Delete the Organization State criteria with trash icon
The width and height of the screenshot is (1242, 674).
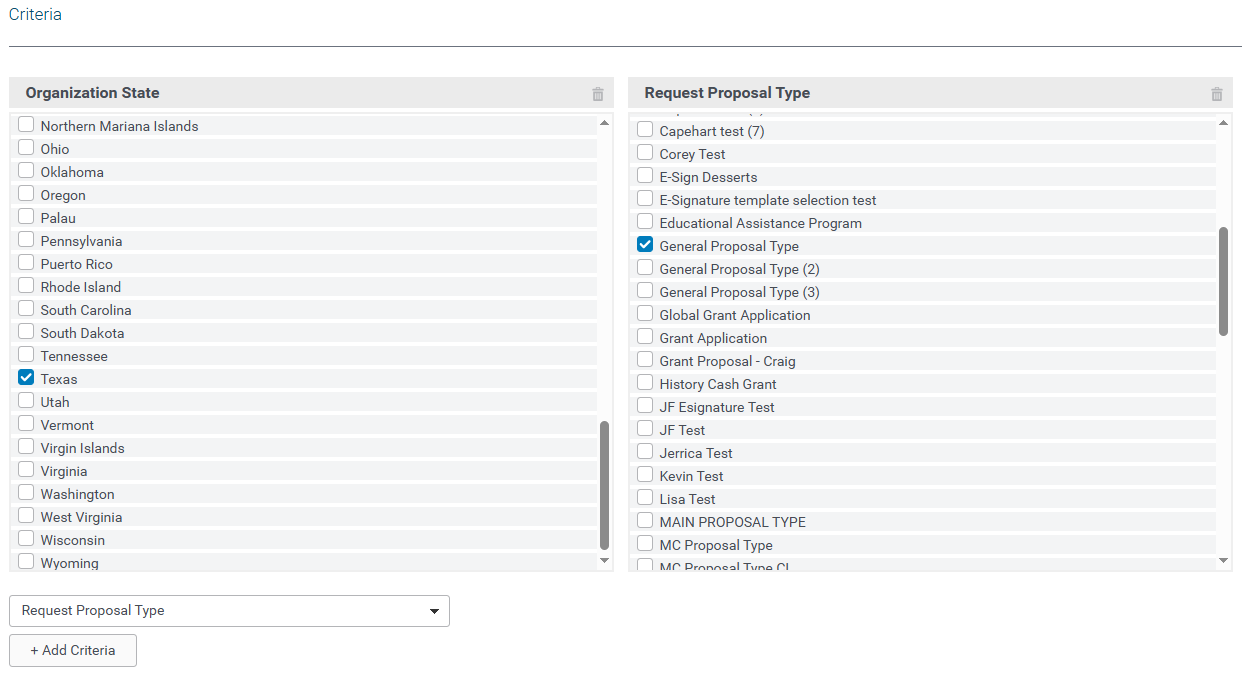click(x=598, y=94)
